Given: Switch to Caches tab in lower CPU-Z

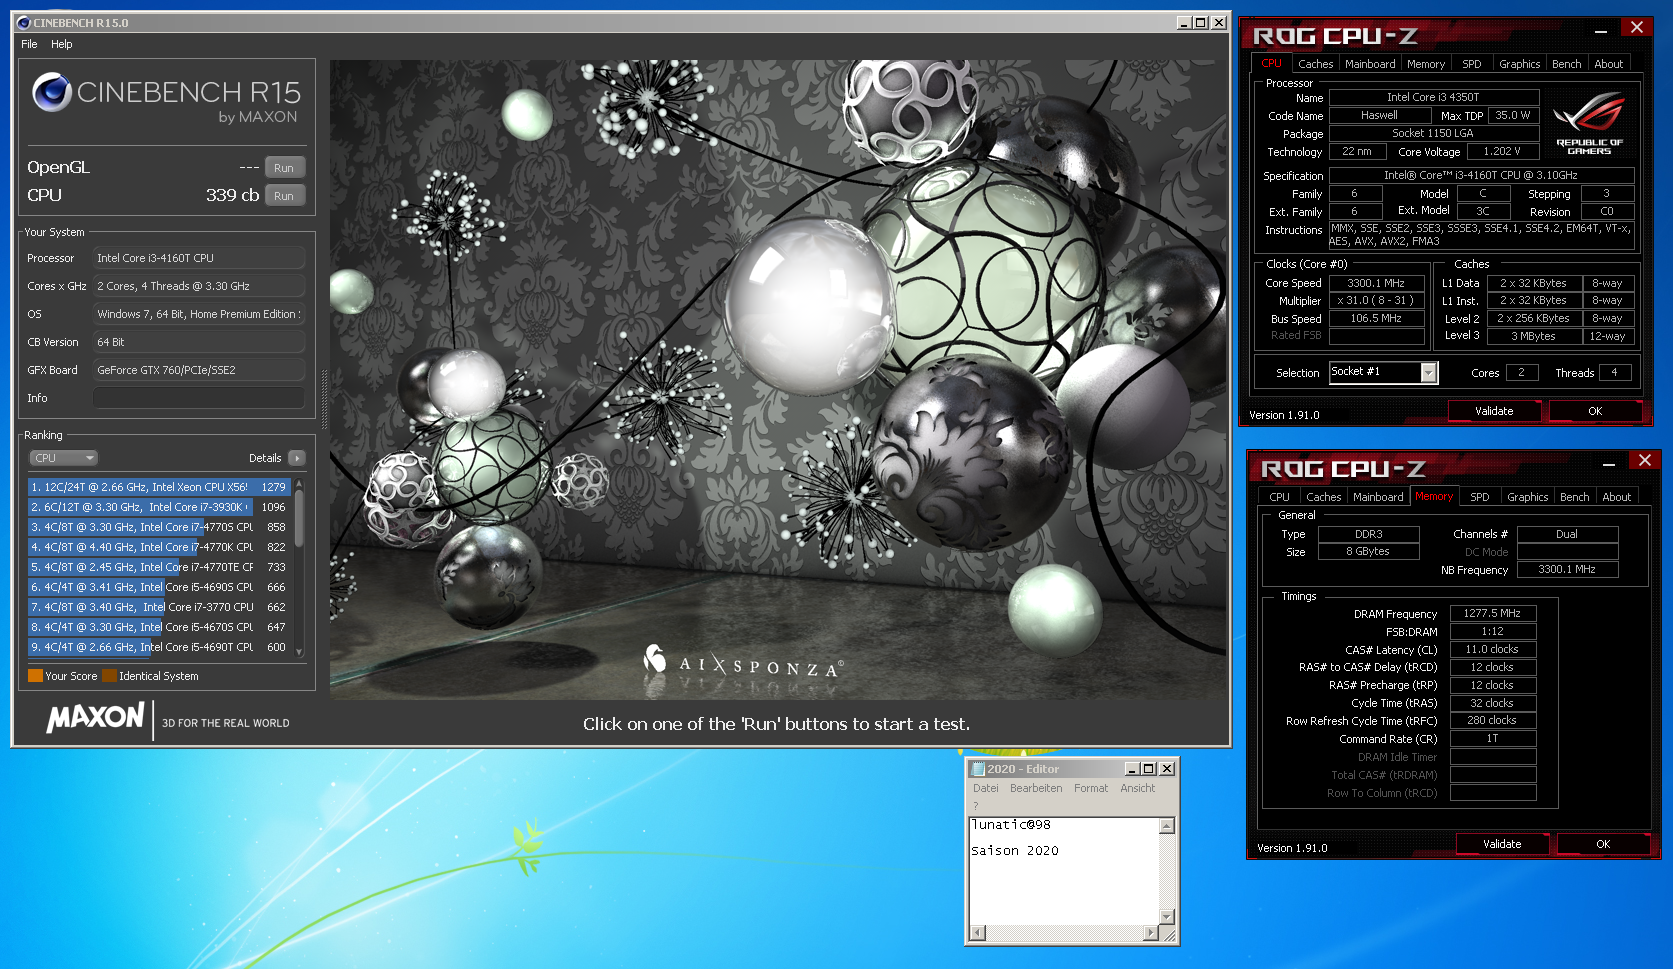Looking at the screenshot, I should pyautogui.click(x=1323, y=497).
